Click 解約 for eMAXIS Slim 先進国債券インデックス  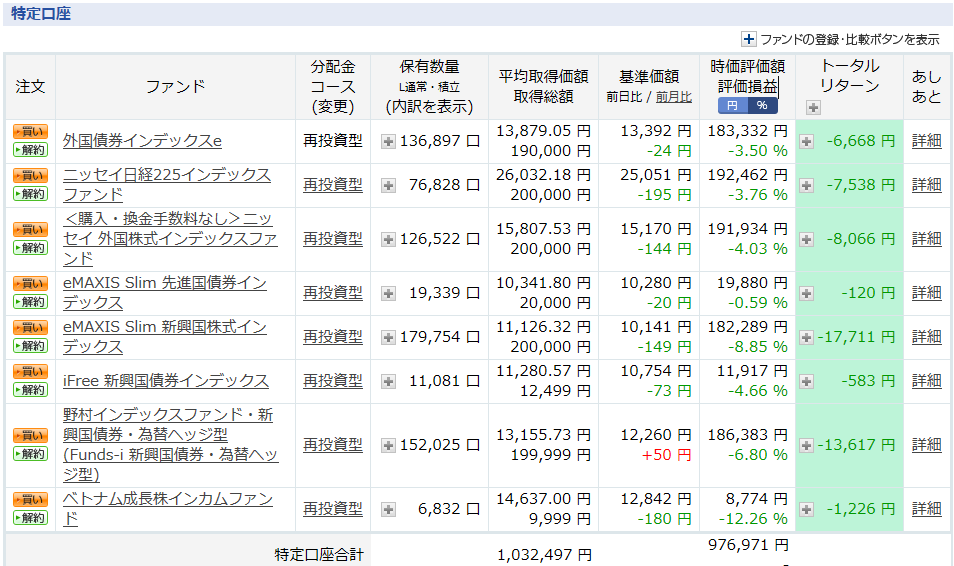coord(30,301)
